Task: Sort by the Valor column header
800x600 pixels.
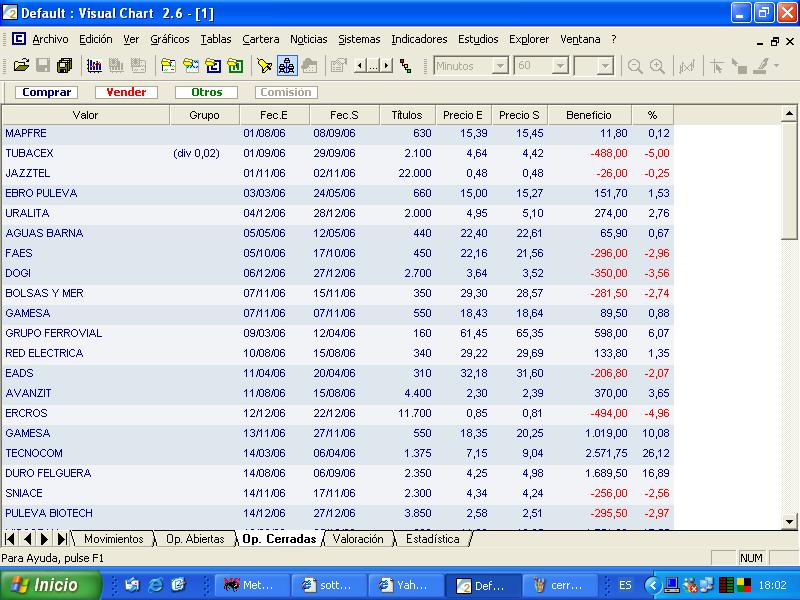Action: 85,115
